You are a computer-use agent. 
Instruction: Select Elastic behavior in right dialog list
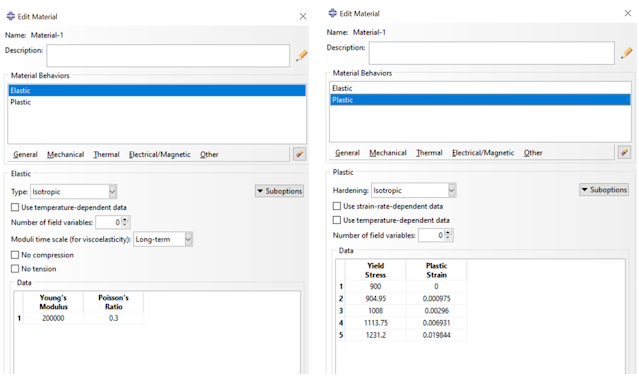click(480, 88)
